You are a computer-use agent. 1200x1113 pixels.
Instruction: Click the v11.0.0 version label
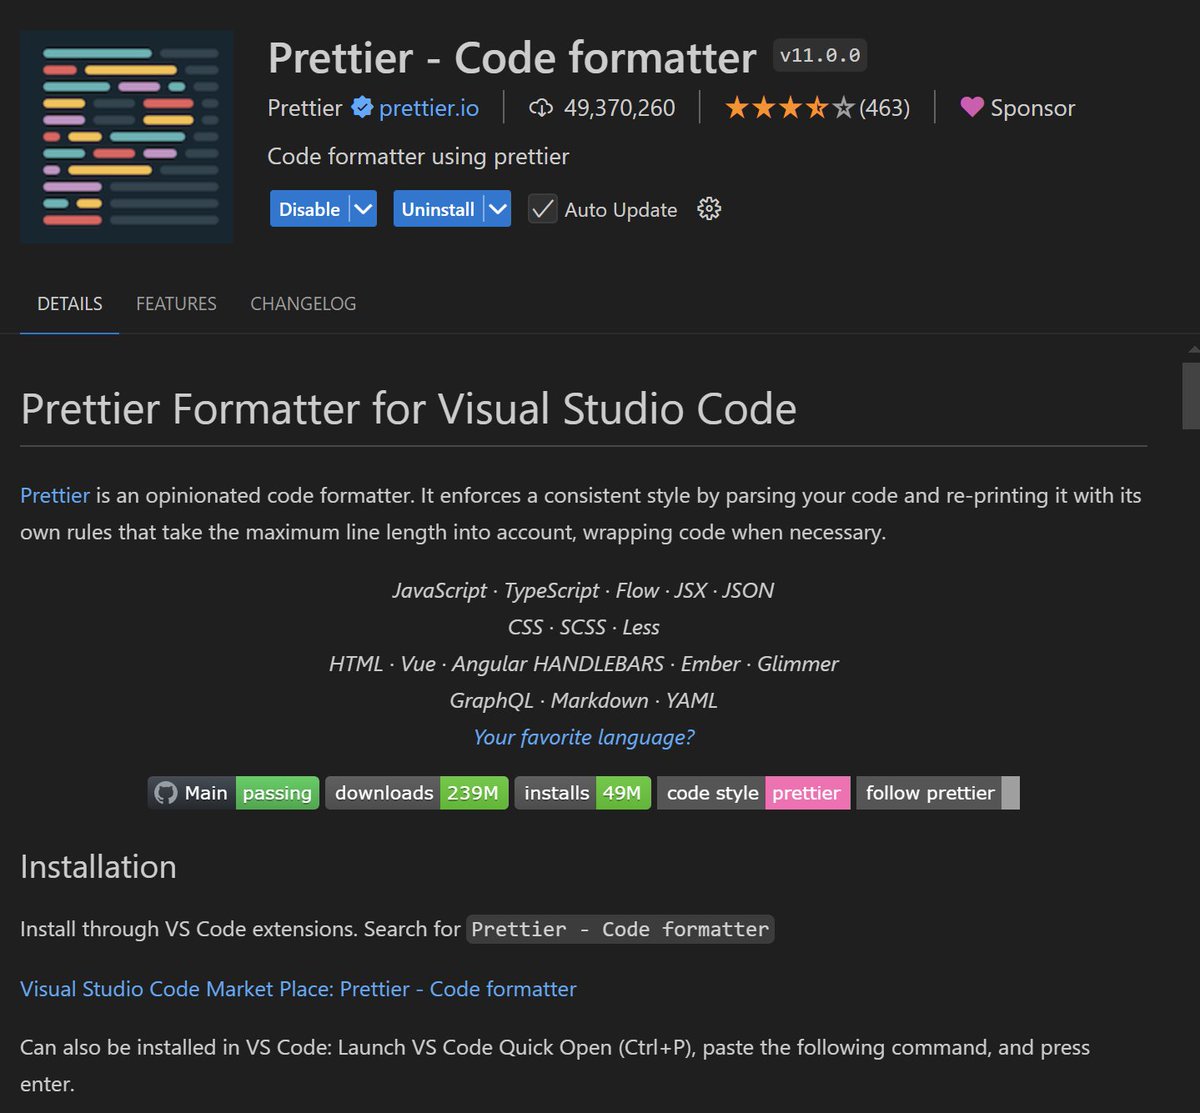click(x=820, y=56)
